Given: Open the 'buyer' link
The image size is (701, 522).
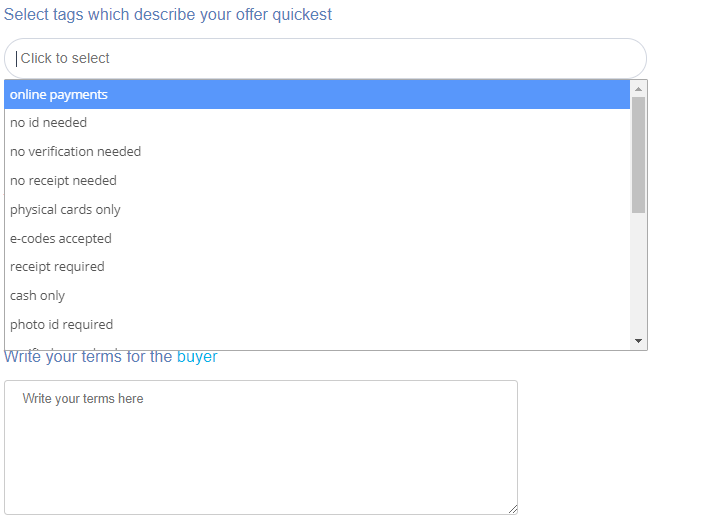Looking at the screenshot, I should [197, 357].
